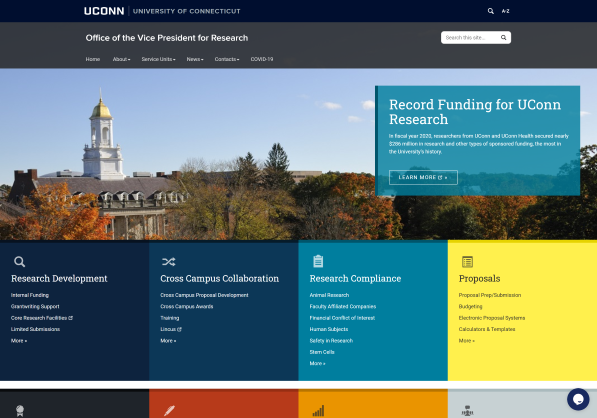Focus the Search this site field

point(470,38)
